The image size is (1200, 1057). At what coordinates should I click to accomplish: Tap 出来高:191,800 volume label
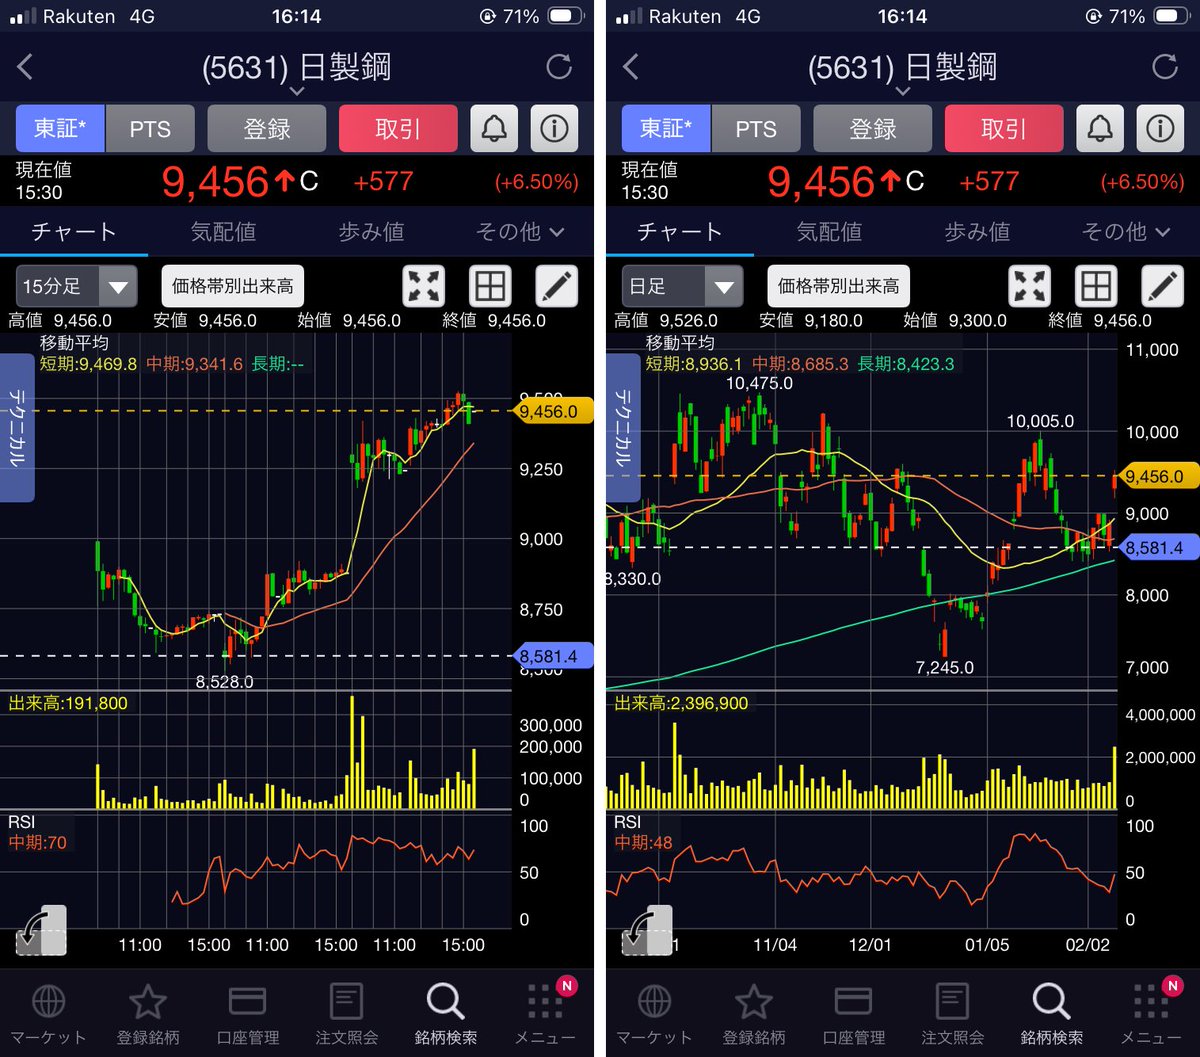coord(68,703)
